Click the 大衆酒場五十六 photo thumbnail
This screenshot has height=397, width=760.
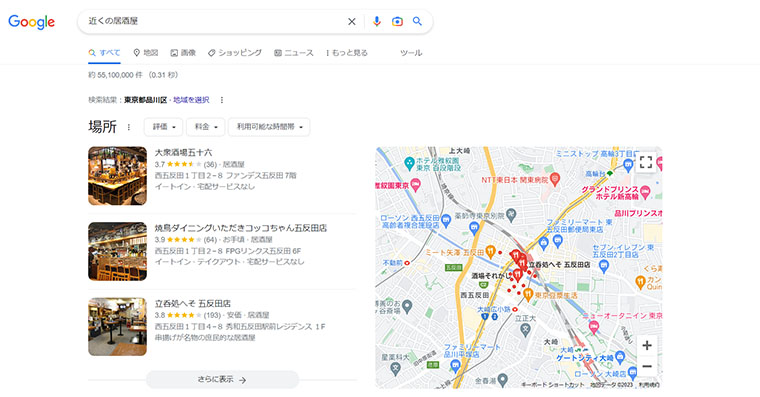coord(117,176)
